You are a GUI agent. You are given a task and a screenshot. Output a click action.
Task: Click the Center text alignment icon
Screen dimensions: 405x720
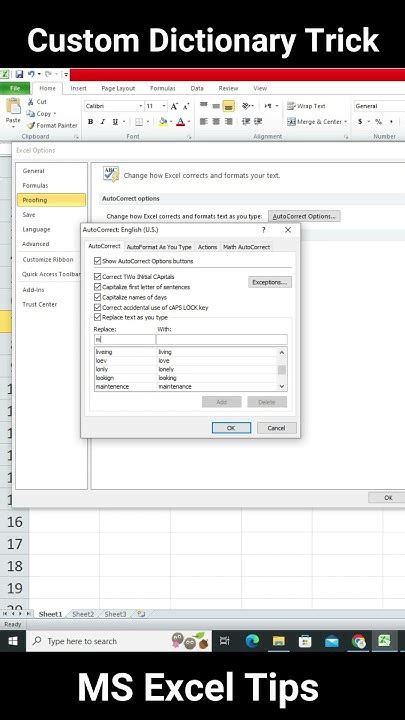coord(216,122)
